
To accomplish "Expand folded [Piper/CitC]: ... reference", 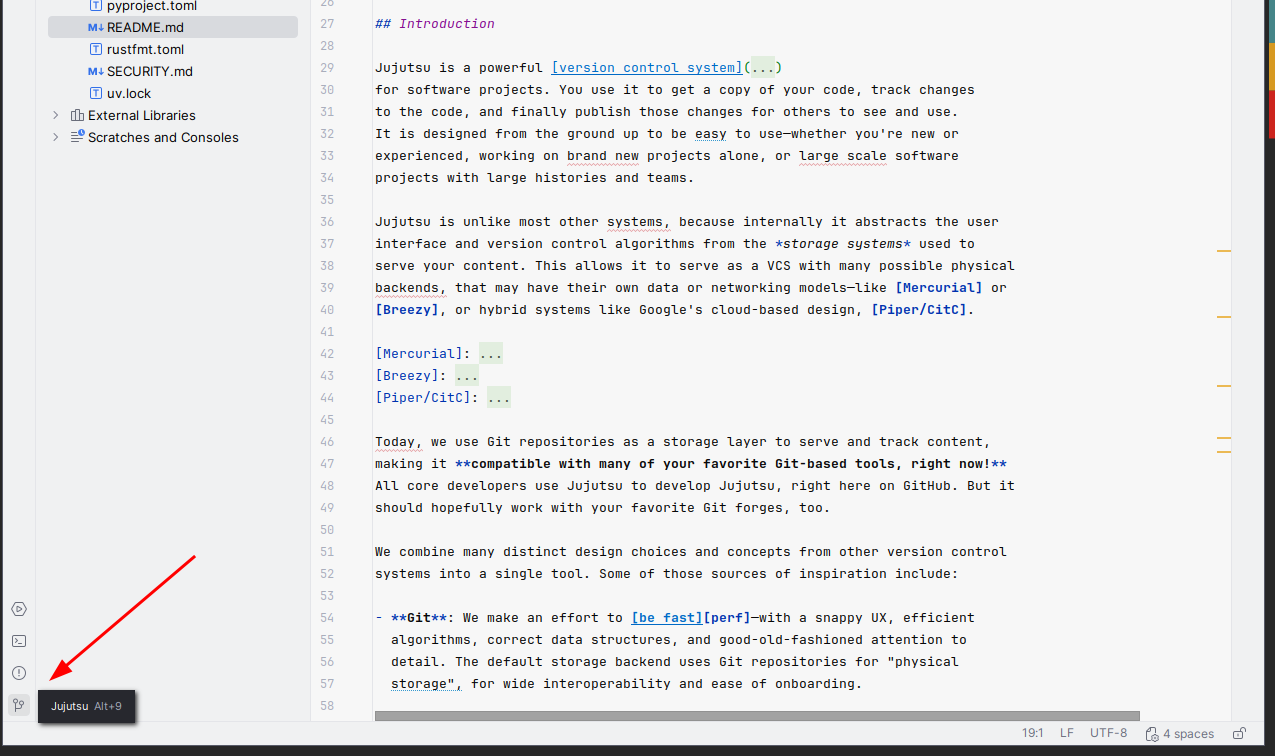I will pyautogui.click(x=498, y=398).
